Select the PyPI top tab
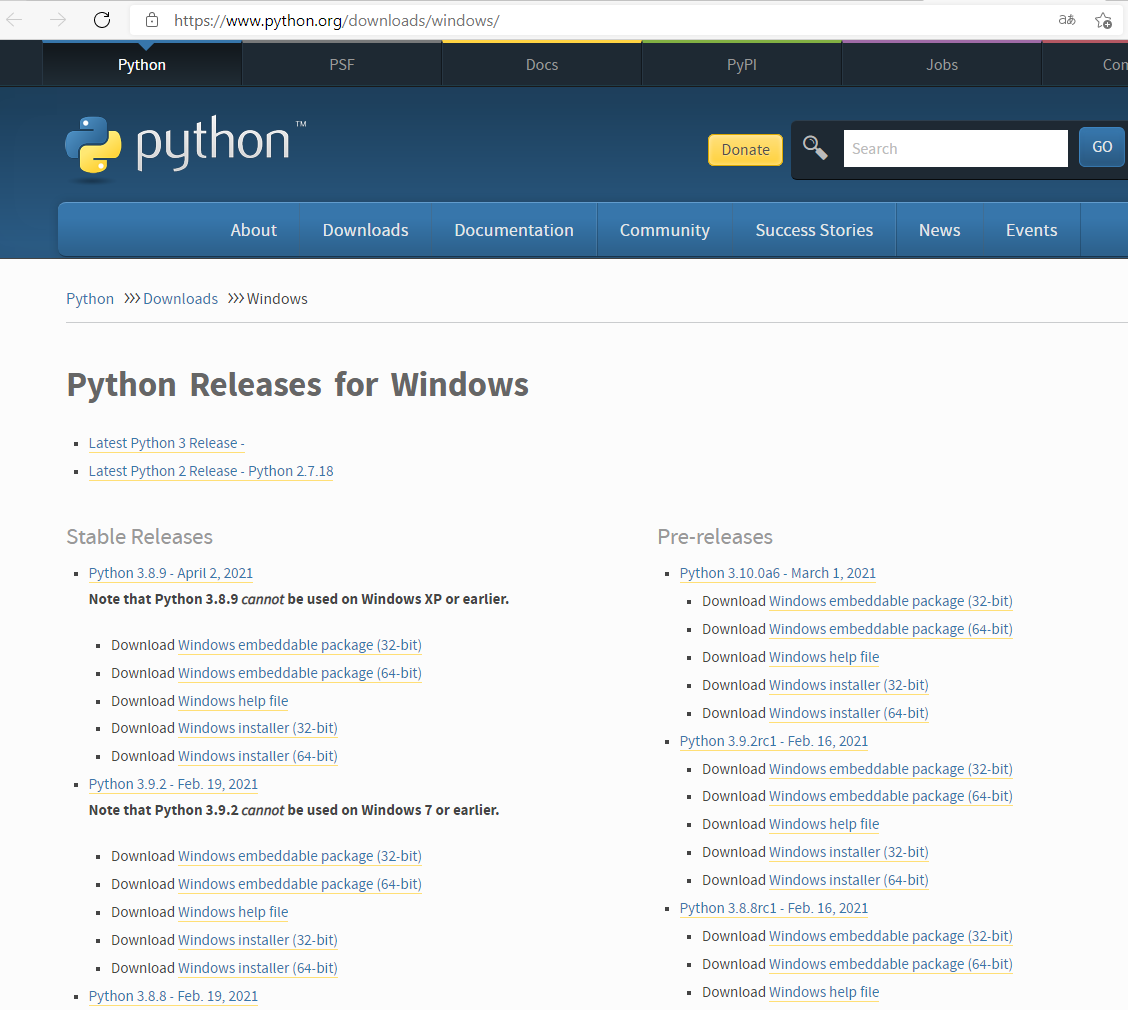 point(742,65)
